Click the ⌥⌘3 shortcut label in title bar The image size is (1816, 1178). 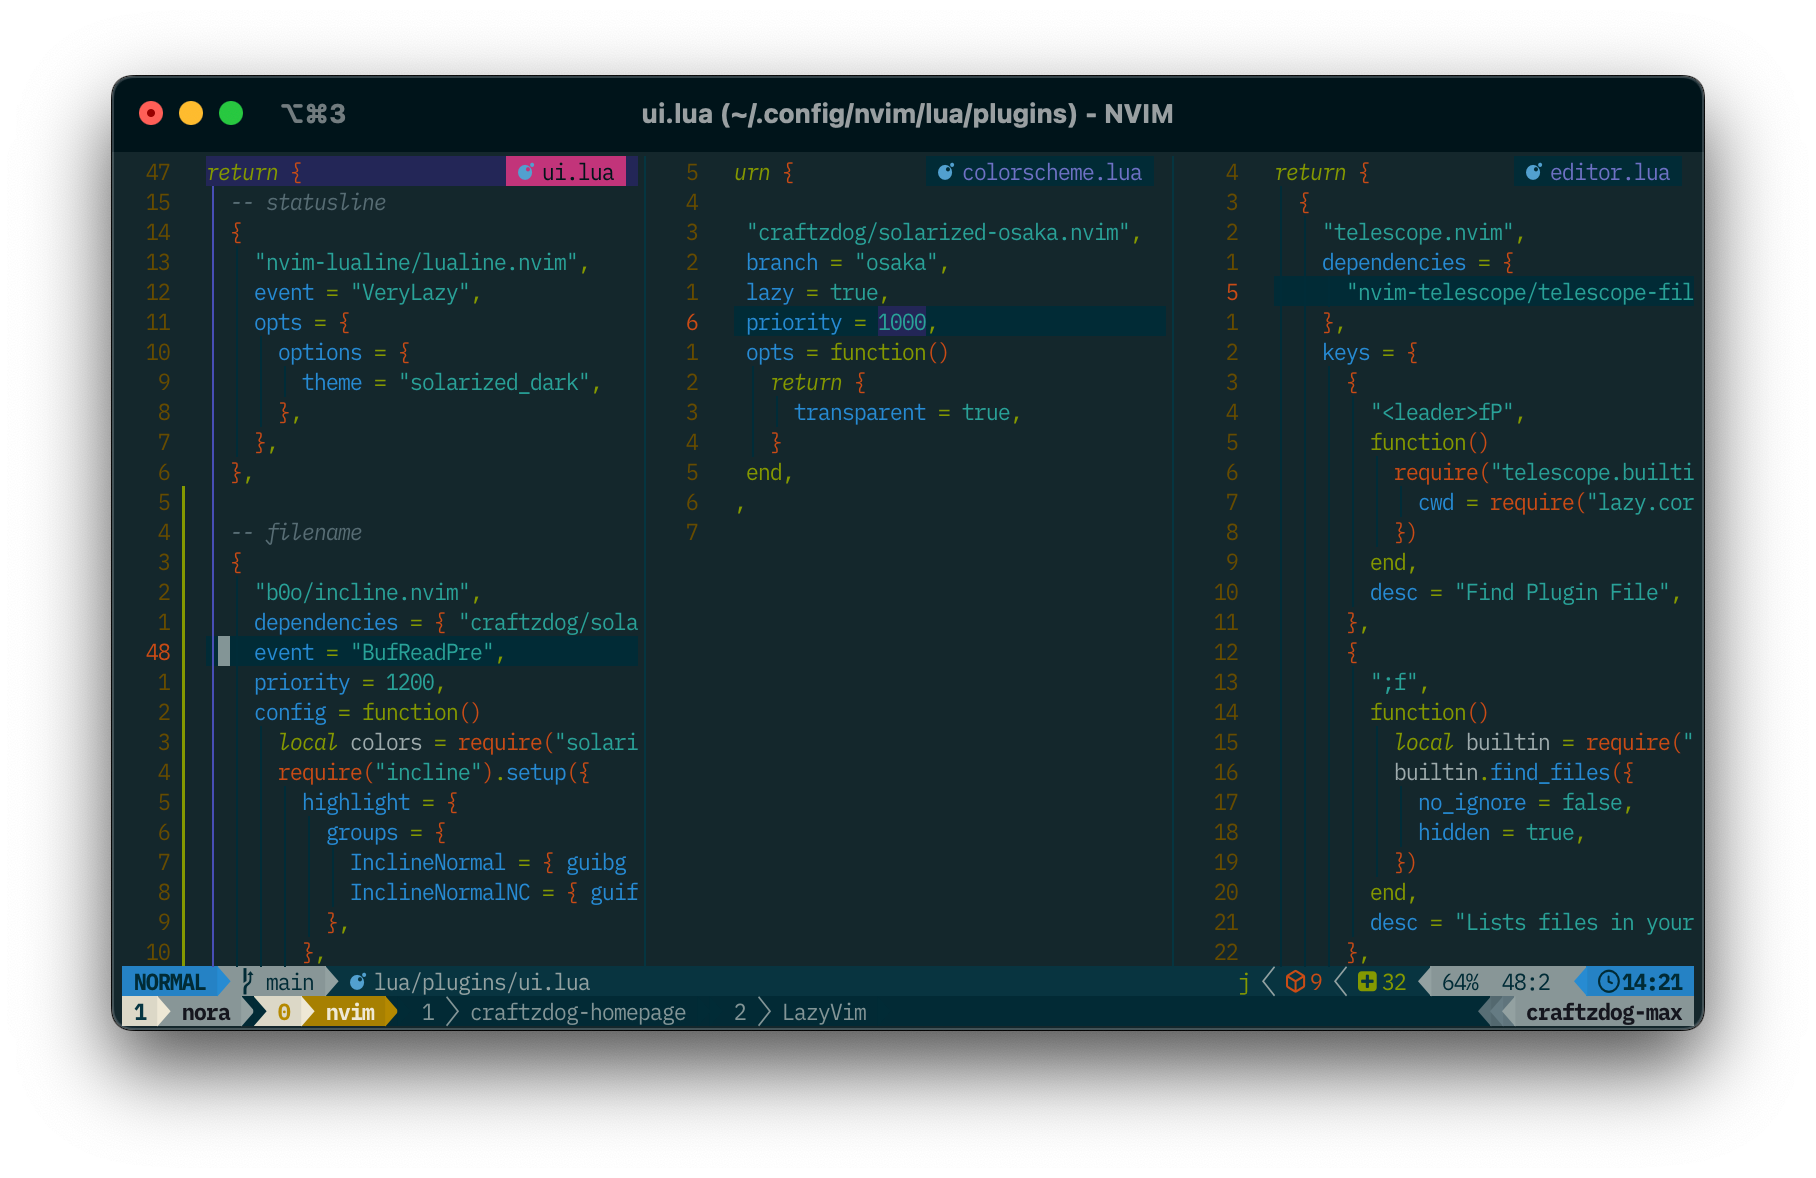(x=313, y=113)
